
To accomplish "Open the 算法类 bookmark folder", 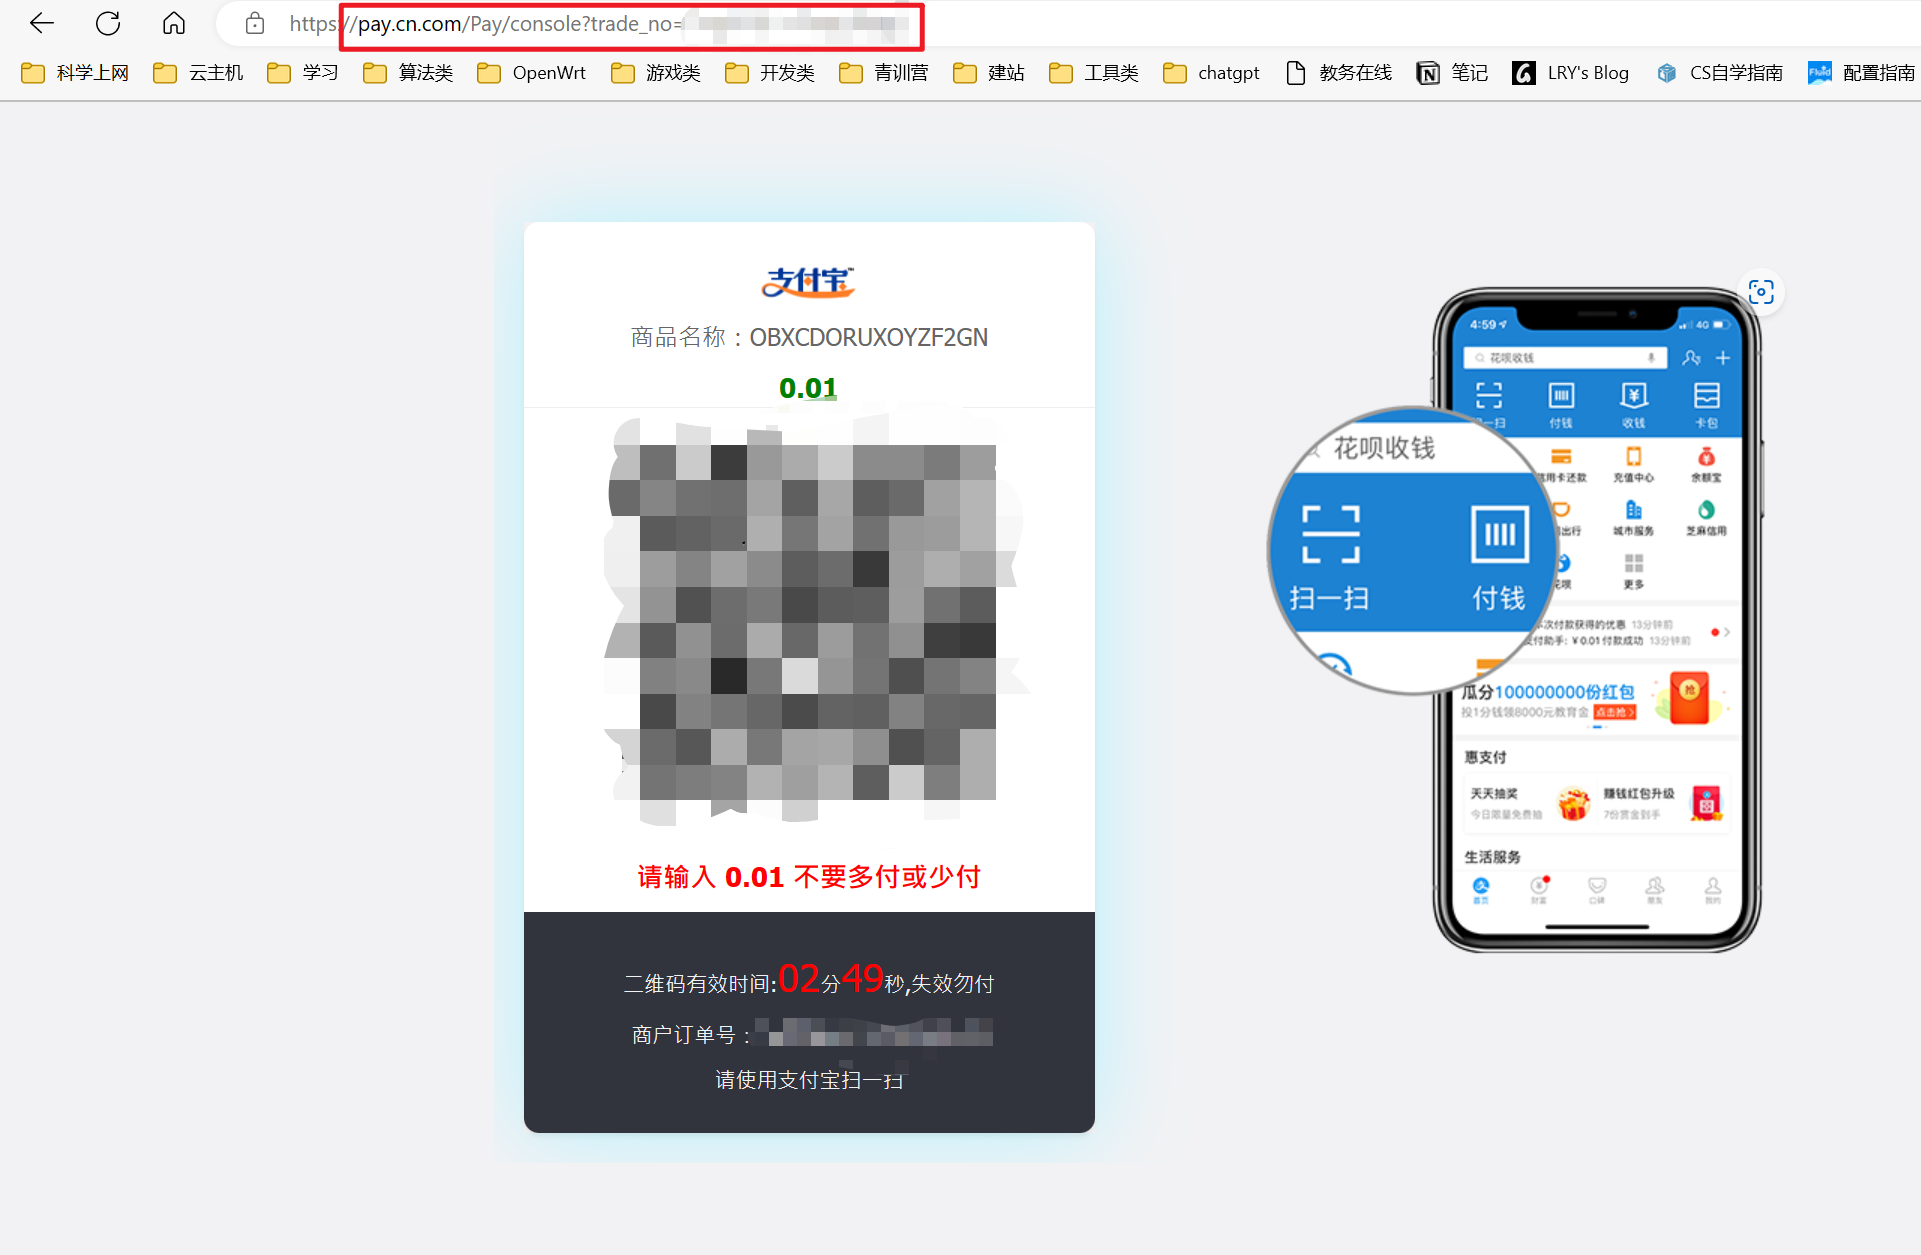I will click(x=409, y=73).
